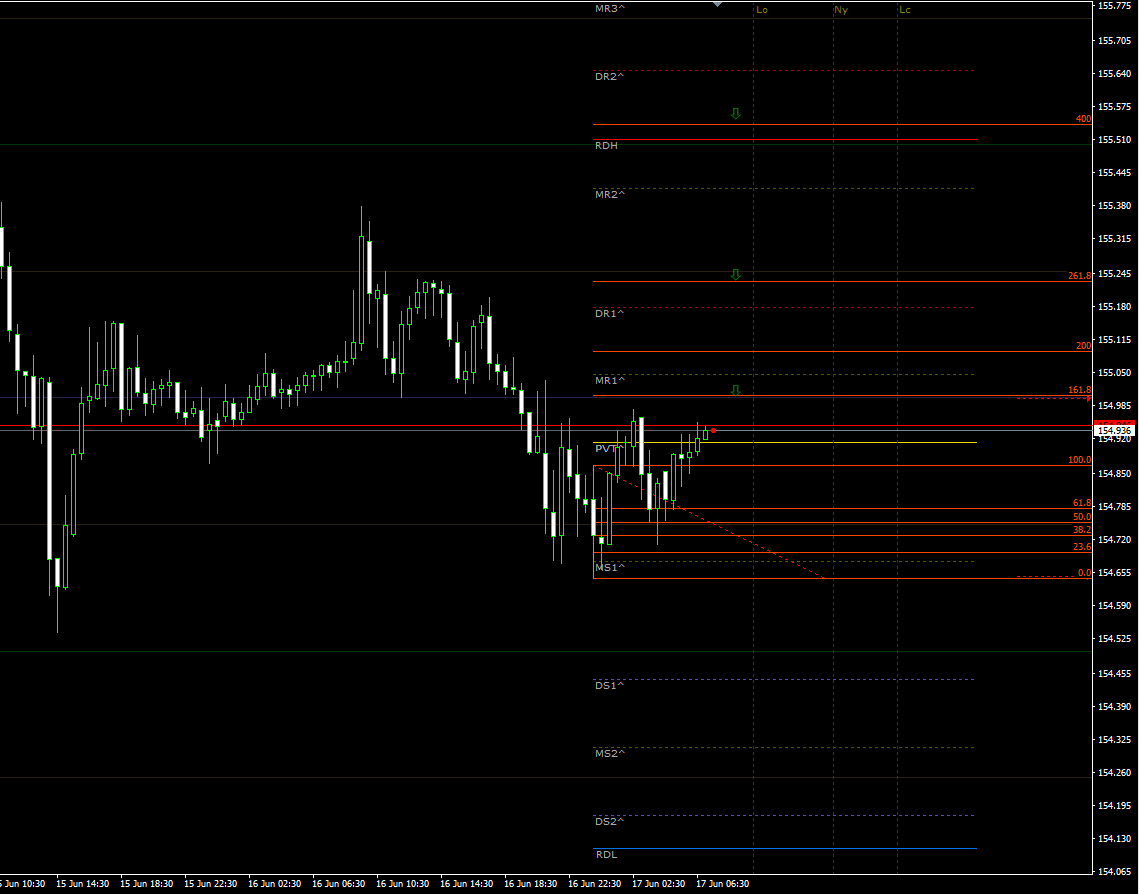Click the Lc session label

[905, 9]
